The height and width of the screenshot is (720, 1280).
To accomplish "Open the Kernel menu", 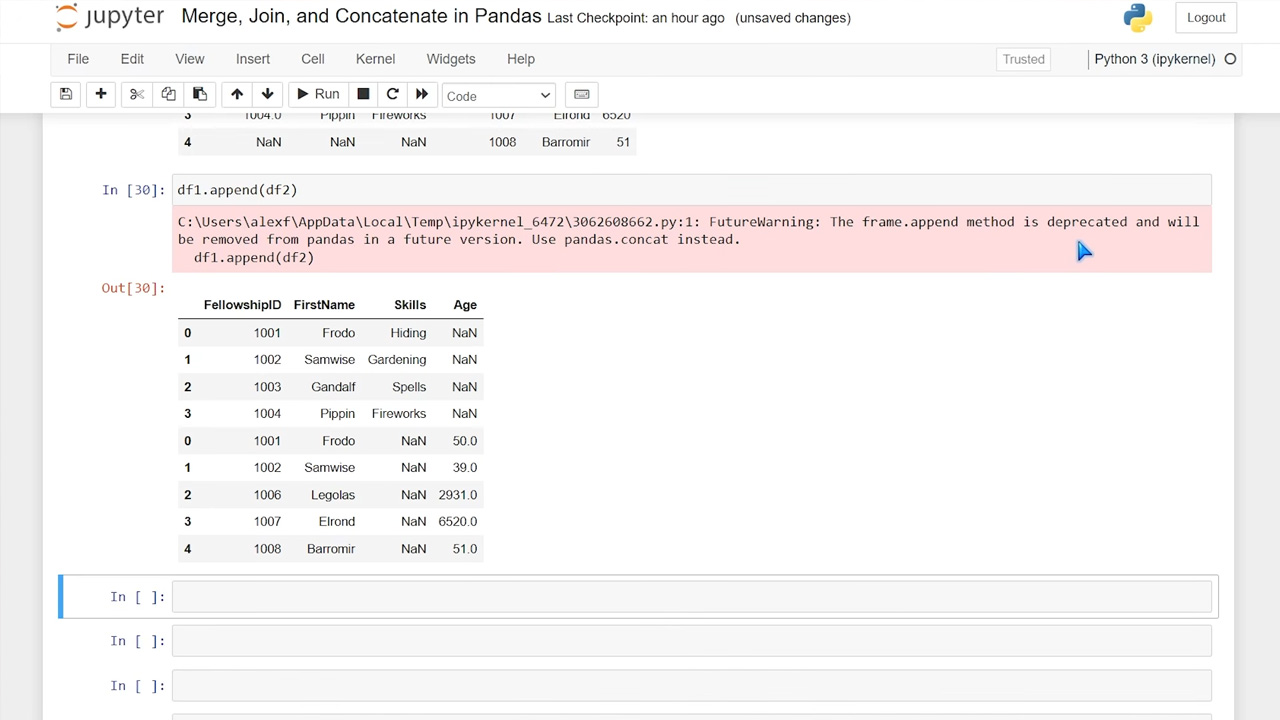I will [375, 59].
